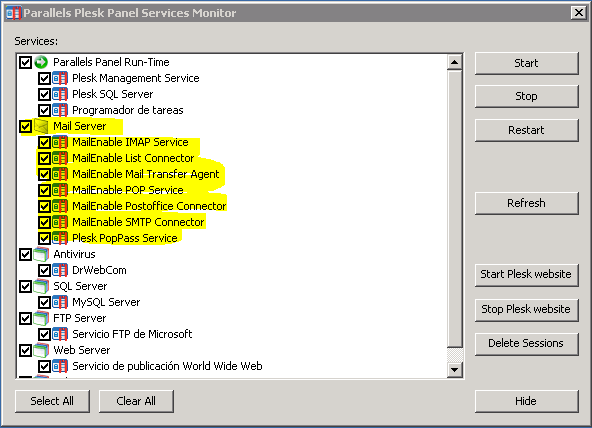Toggle the MailEnable IMAP Service checkbox

point(44,142)
